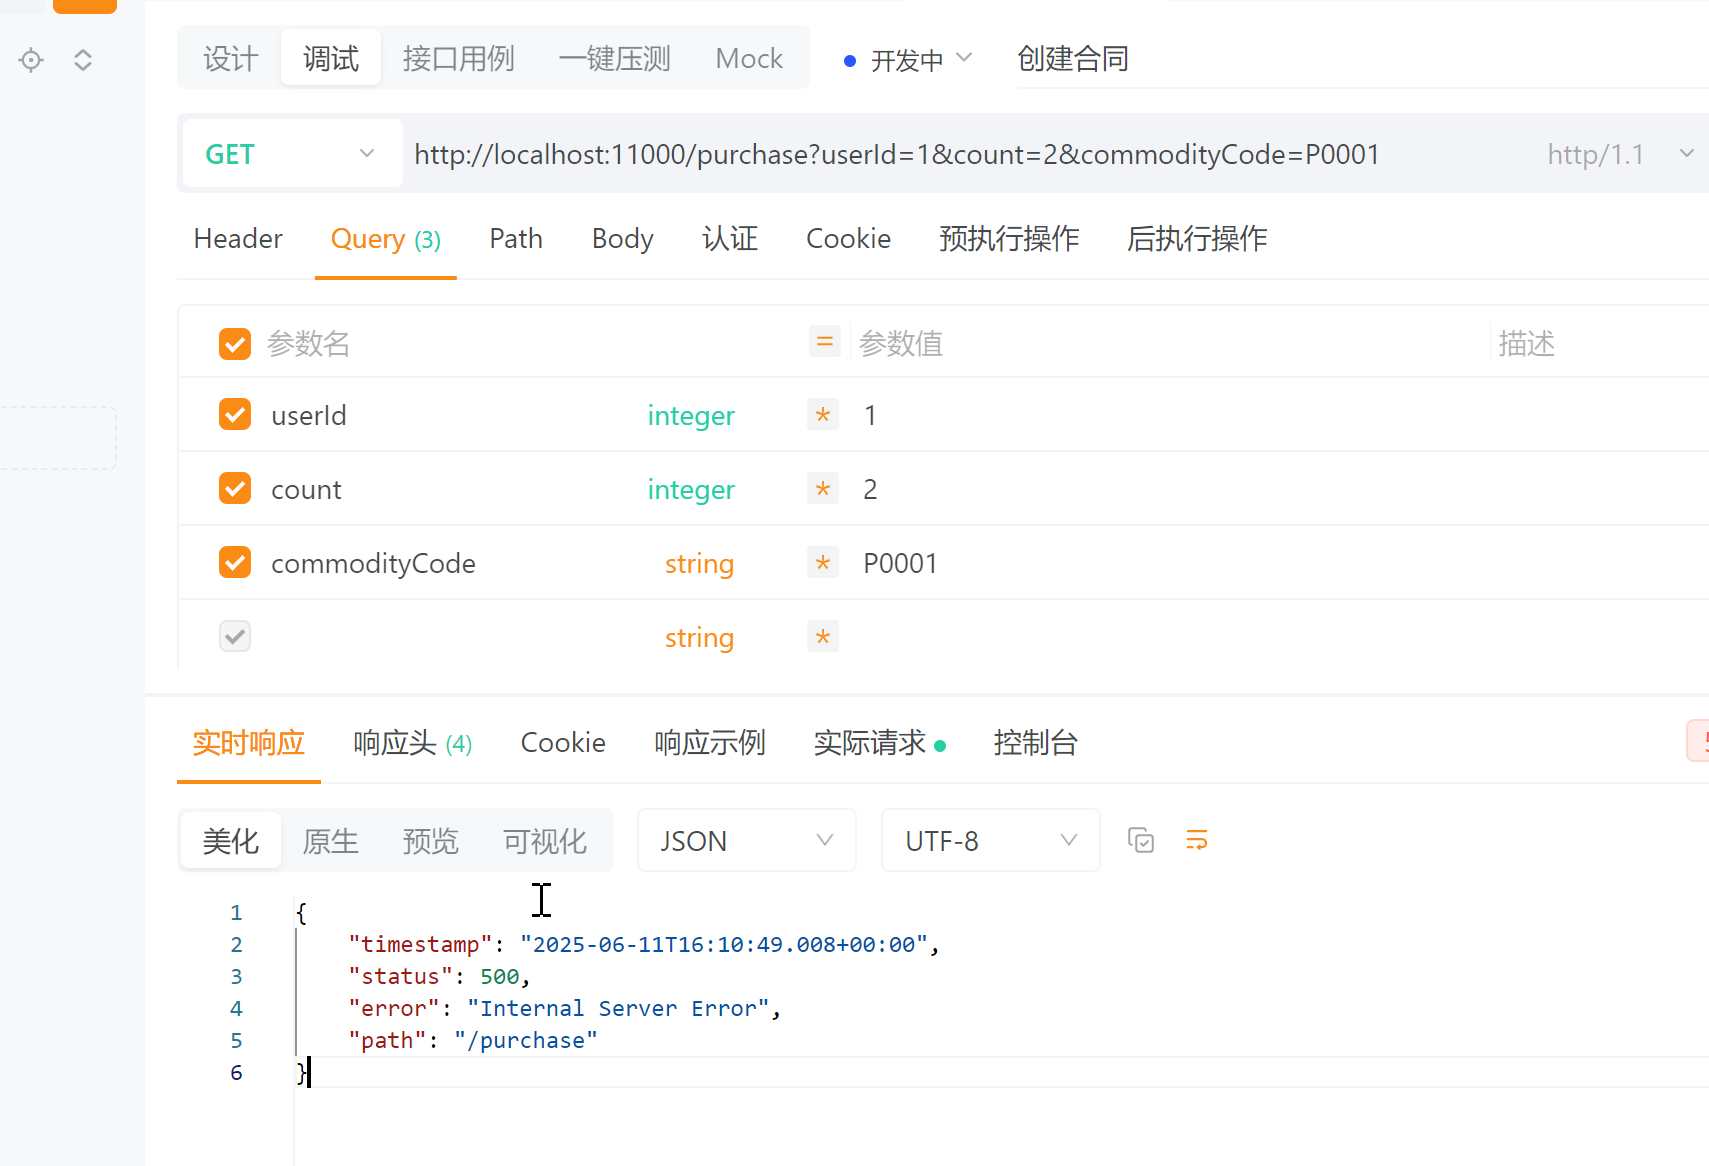Open the GET method dropdown
Screen dimensions: 1709x1166
click(x=292, y=154)
